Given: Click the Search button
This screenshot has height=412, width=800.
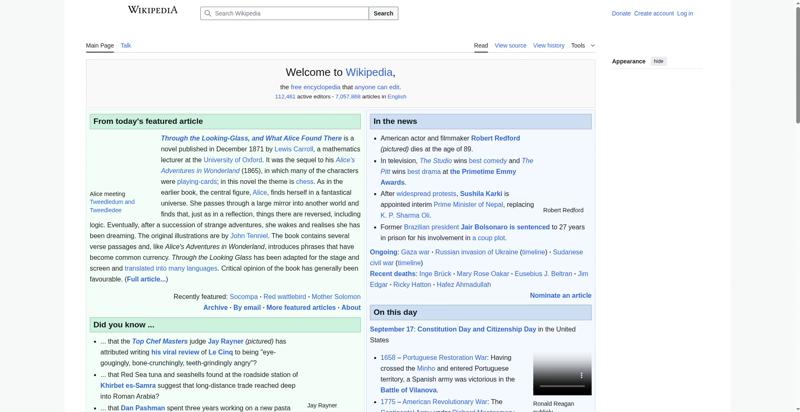Looking at the screenshot, I should click(x=383, y=13).
